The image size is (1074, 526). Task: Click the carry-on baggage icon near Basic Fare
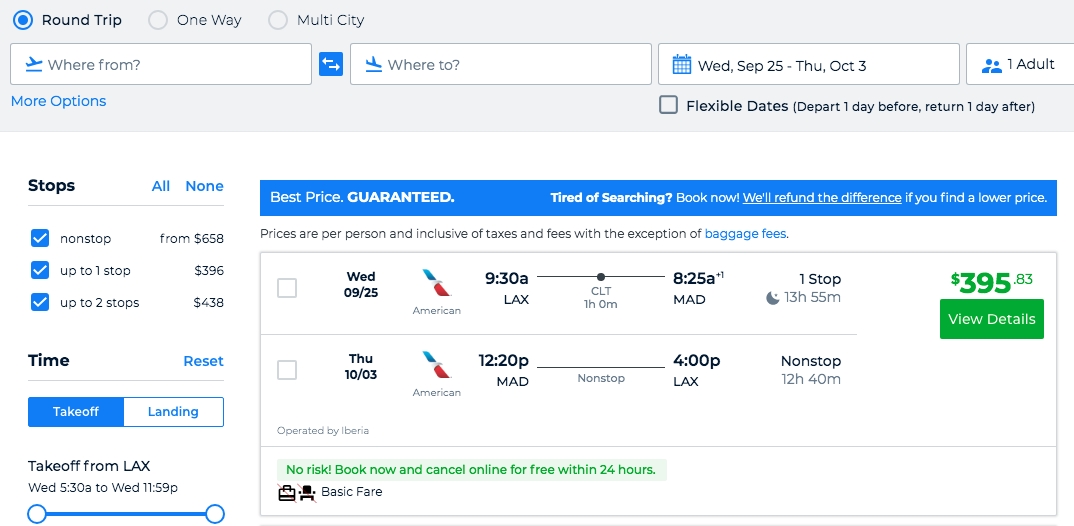click(286, 492)
